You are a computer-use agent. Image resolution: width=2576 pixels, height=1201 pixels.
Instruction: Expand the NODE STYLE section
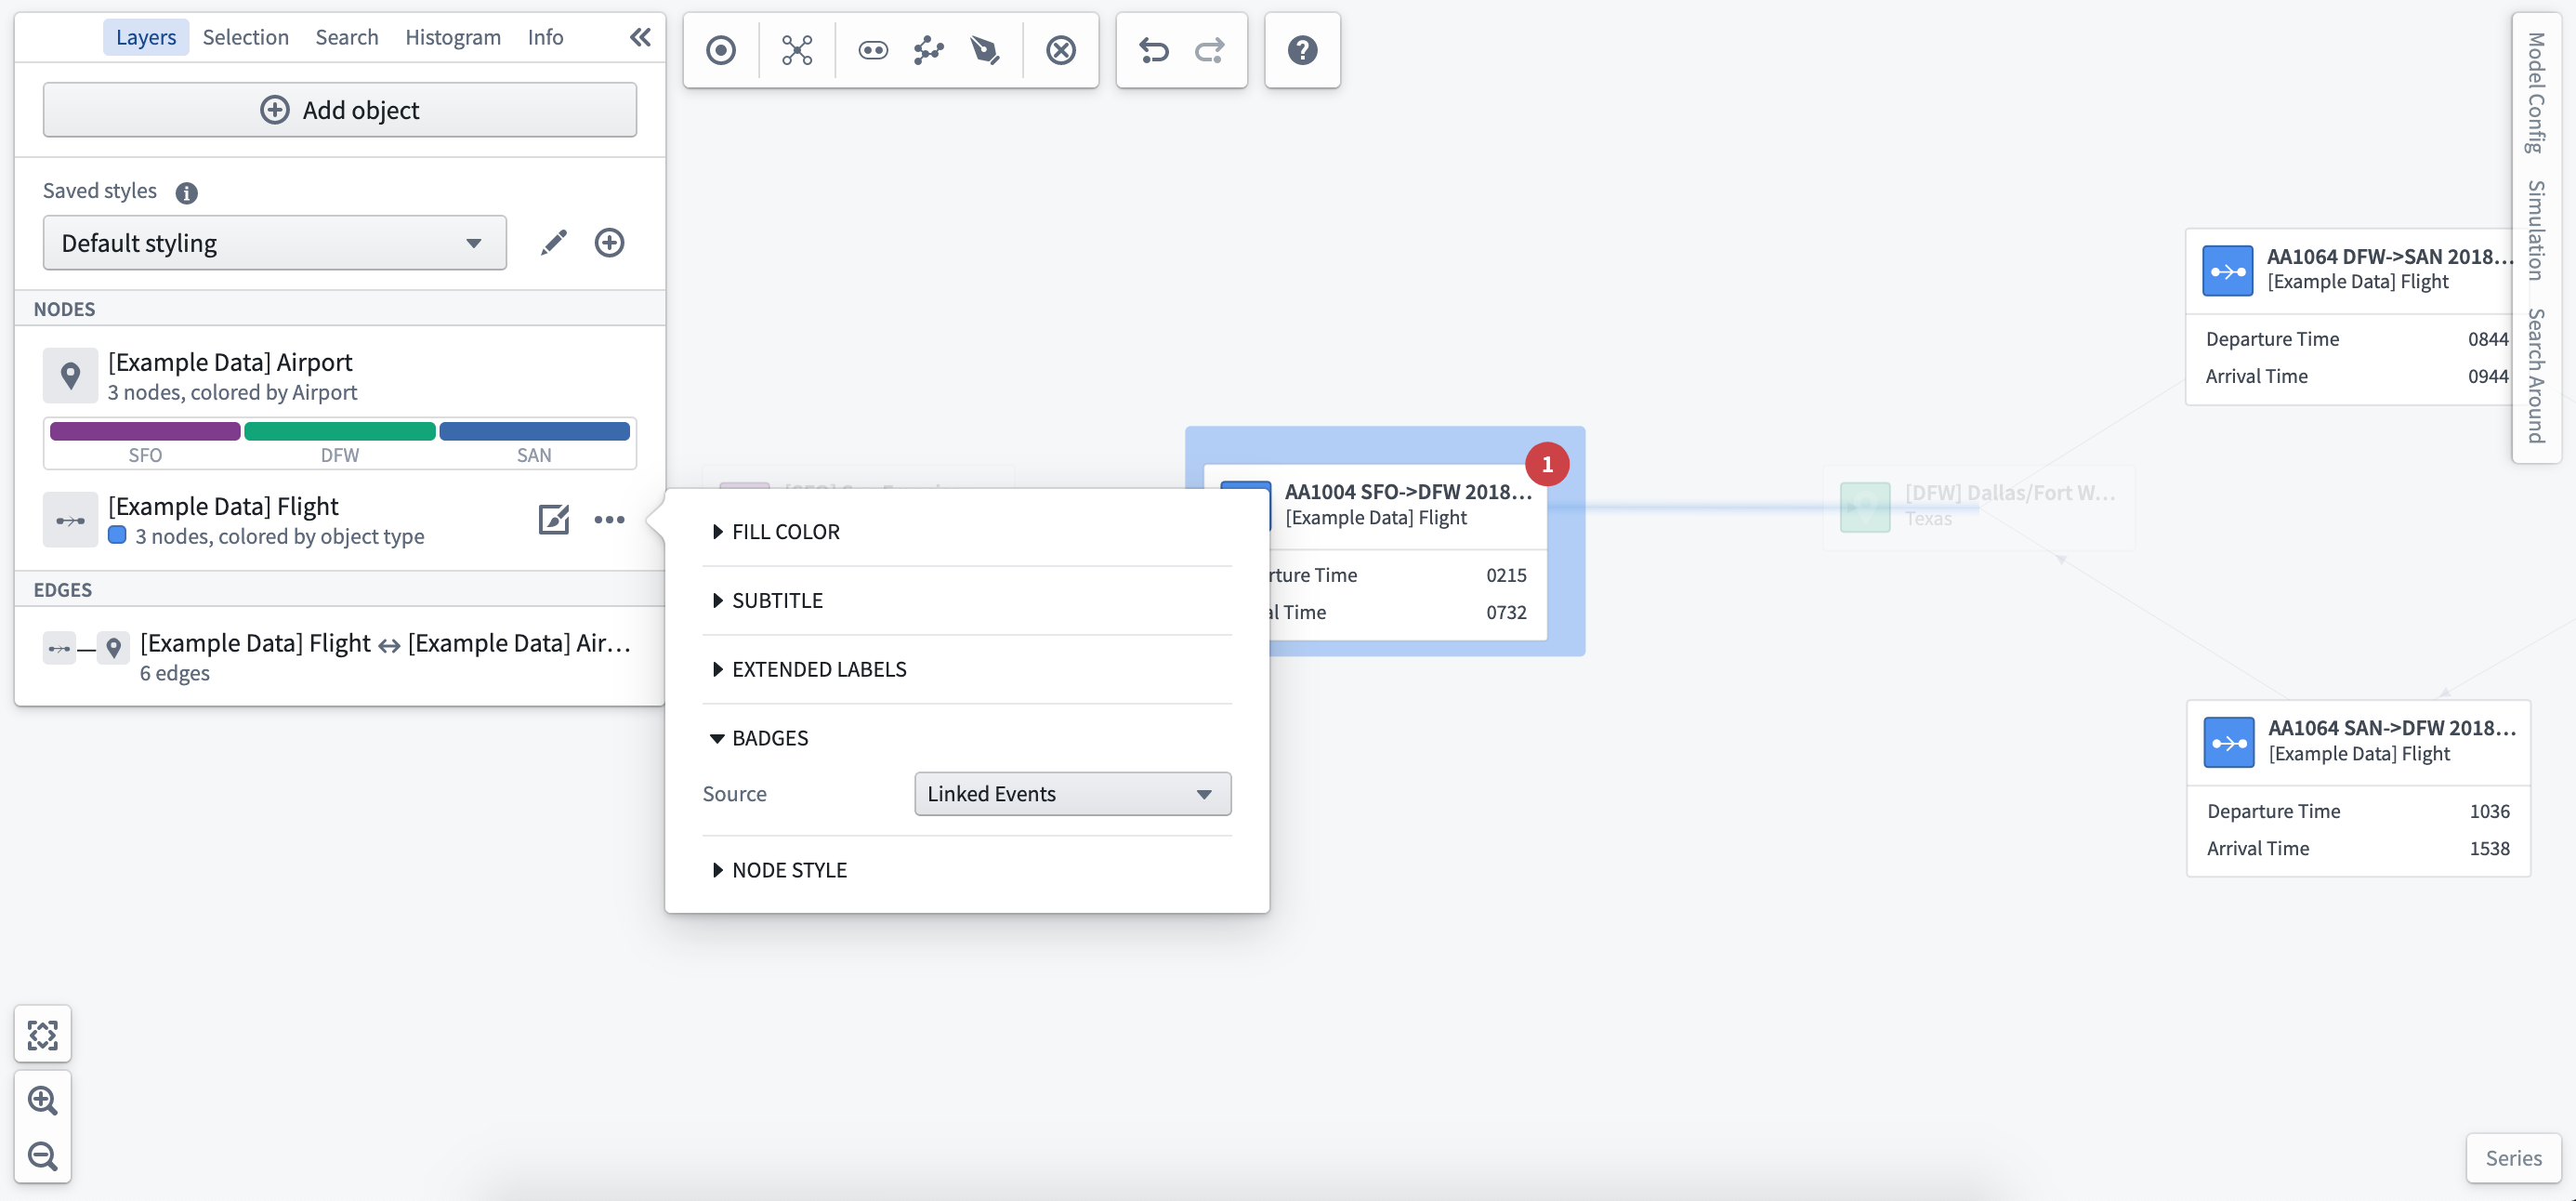pyautogui.click(x=779, y=870)
